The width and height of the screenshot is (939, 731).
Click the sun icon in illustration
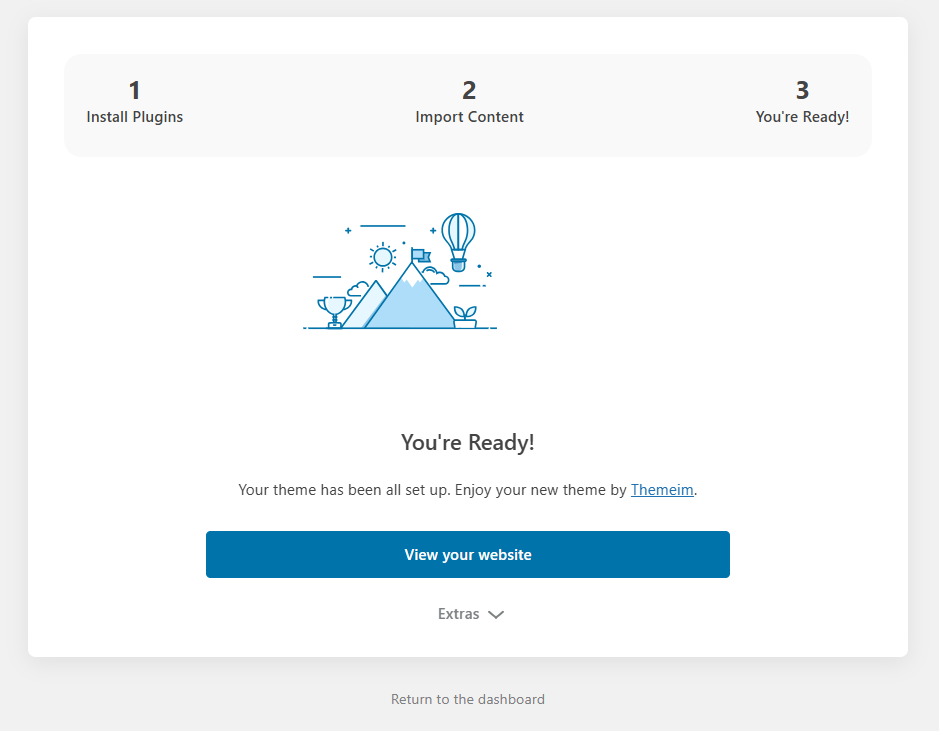[x=382, y=257]
